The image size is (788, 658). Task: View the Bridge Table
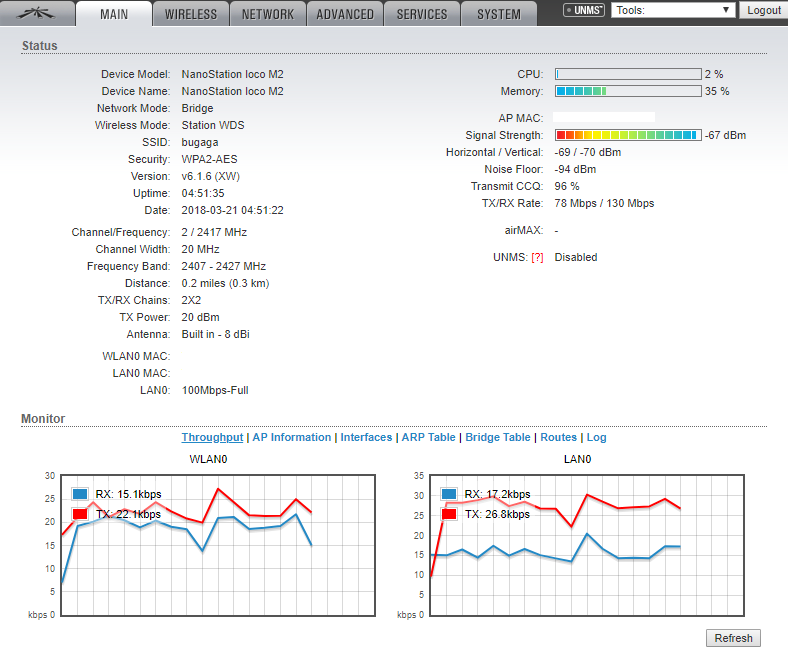pos(498,437)
